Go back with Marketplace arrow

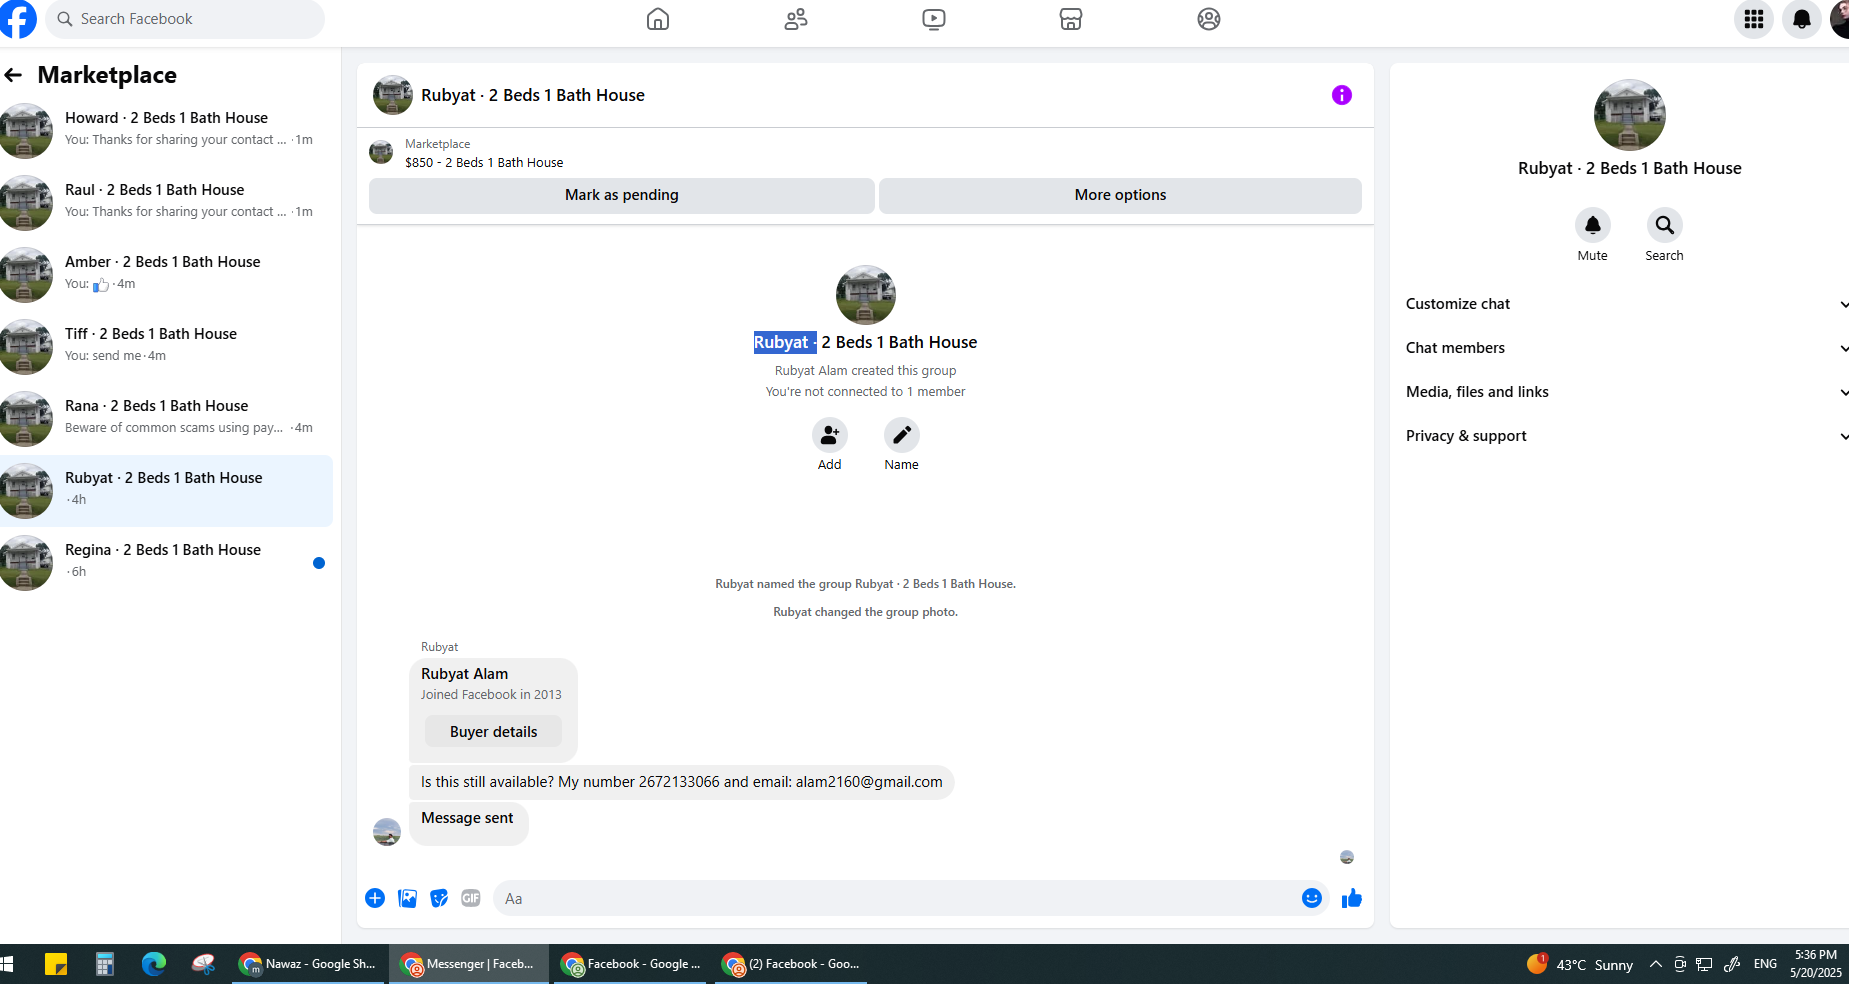[x=14, y=75]
